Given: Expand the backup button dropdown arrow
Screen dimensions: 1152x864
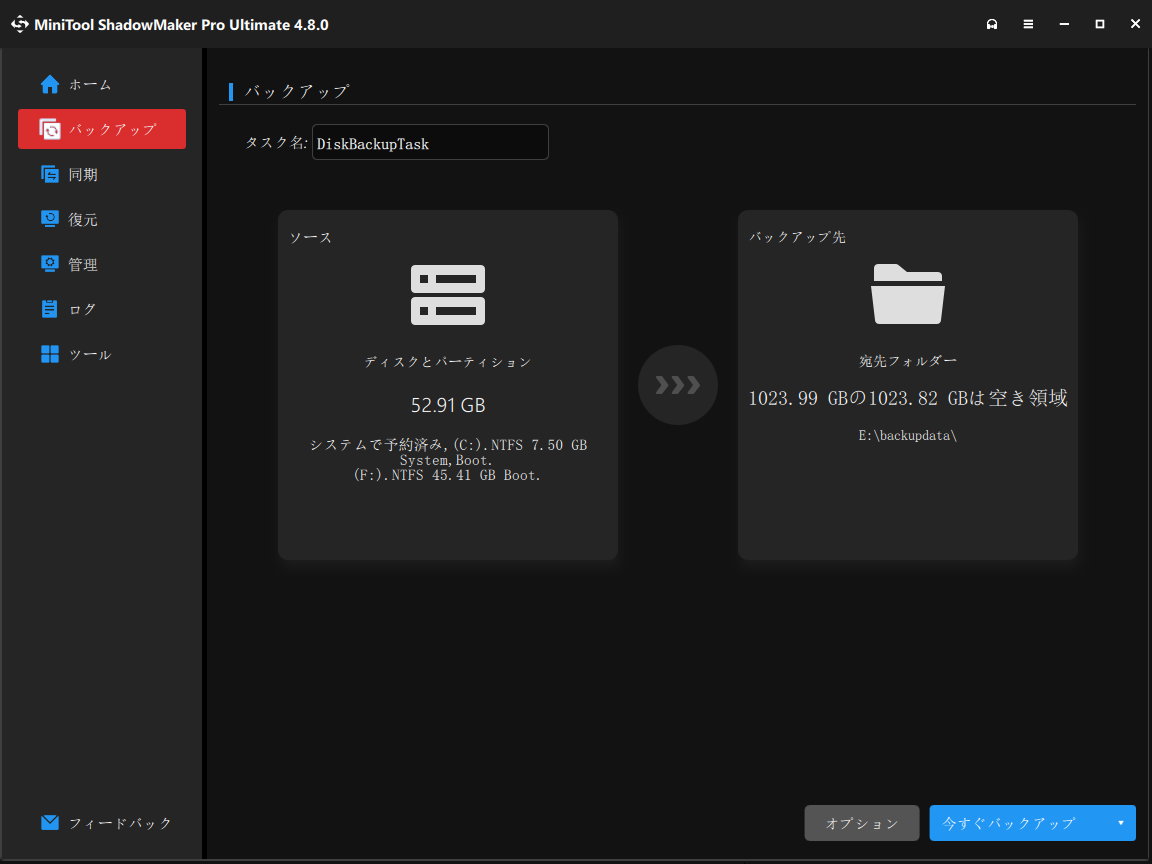Looking at the screenshot, I should click(1120, 823).
